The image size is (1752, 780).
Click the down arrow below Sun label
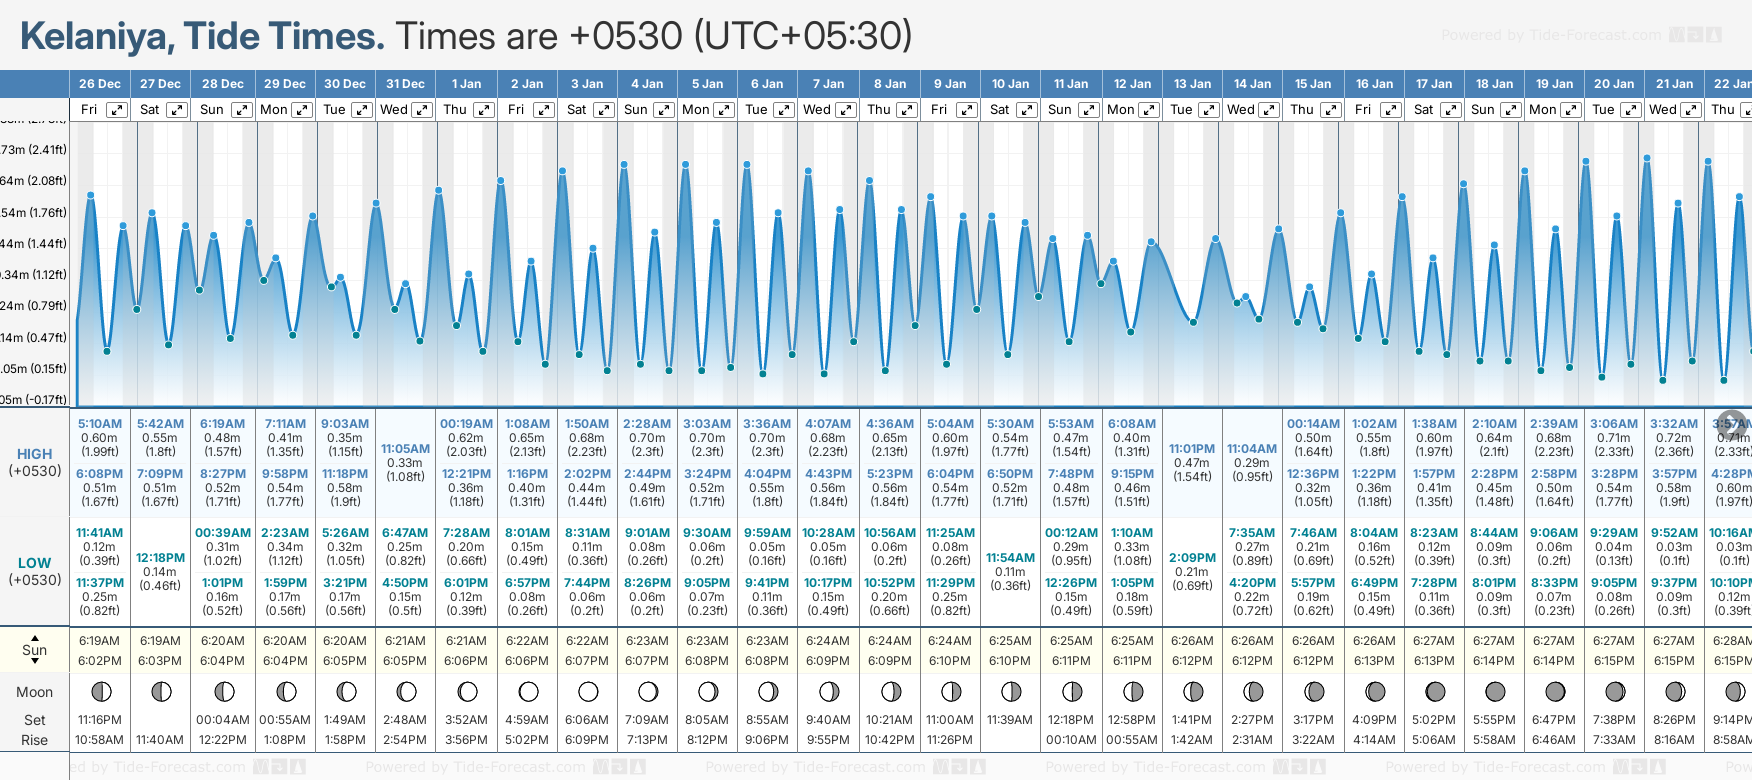[35, 662]
